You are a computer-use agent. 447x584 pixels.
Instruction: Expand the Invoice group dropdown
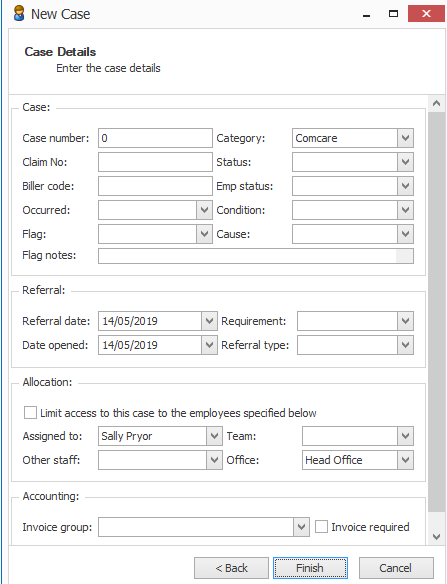coord(302,527)
